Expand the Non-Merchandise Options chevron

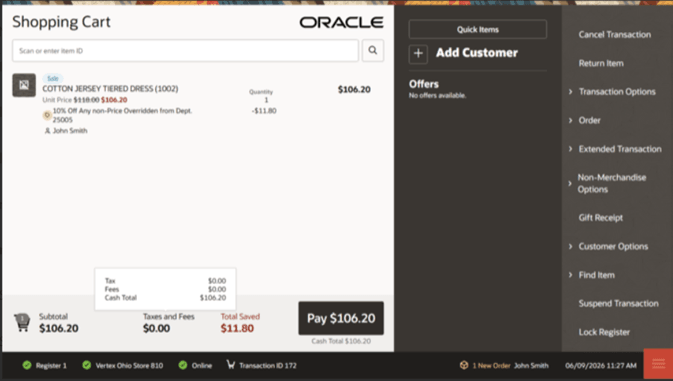point(570,183)
